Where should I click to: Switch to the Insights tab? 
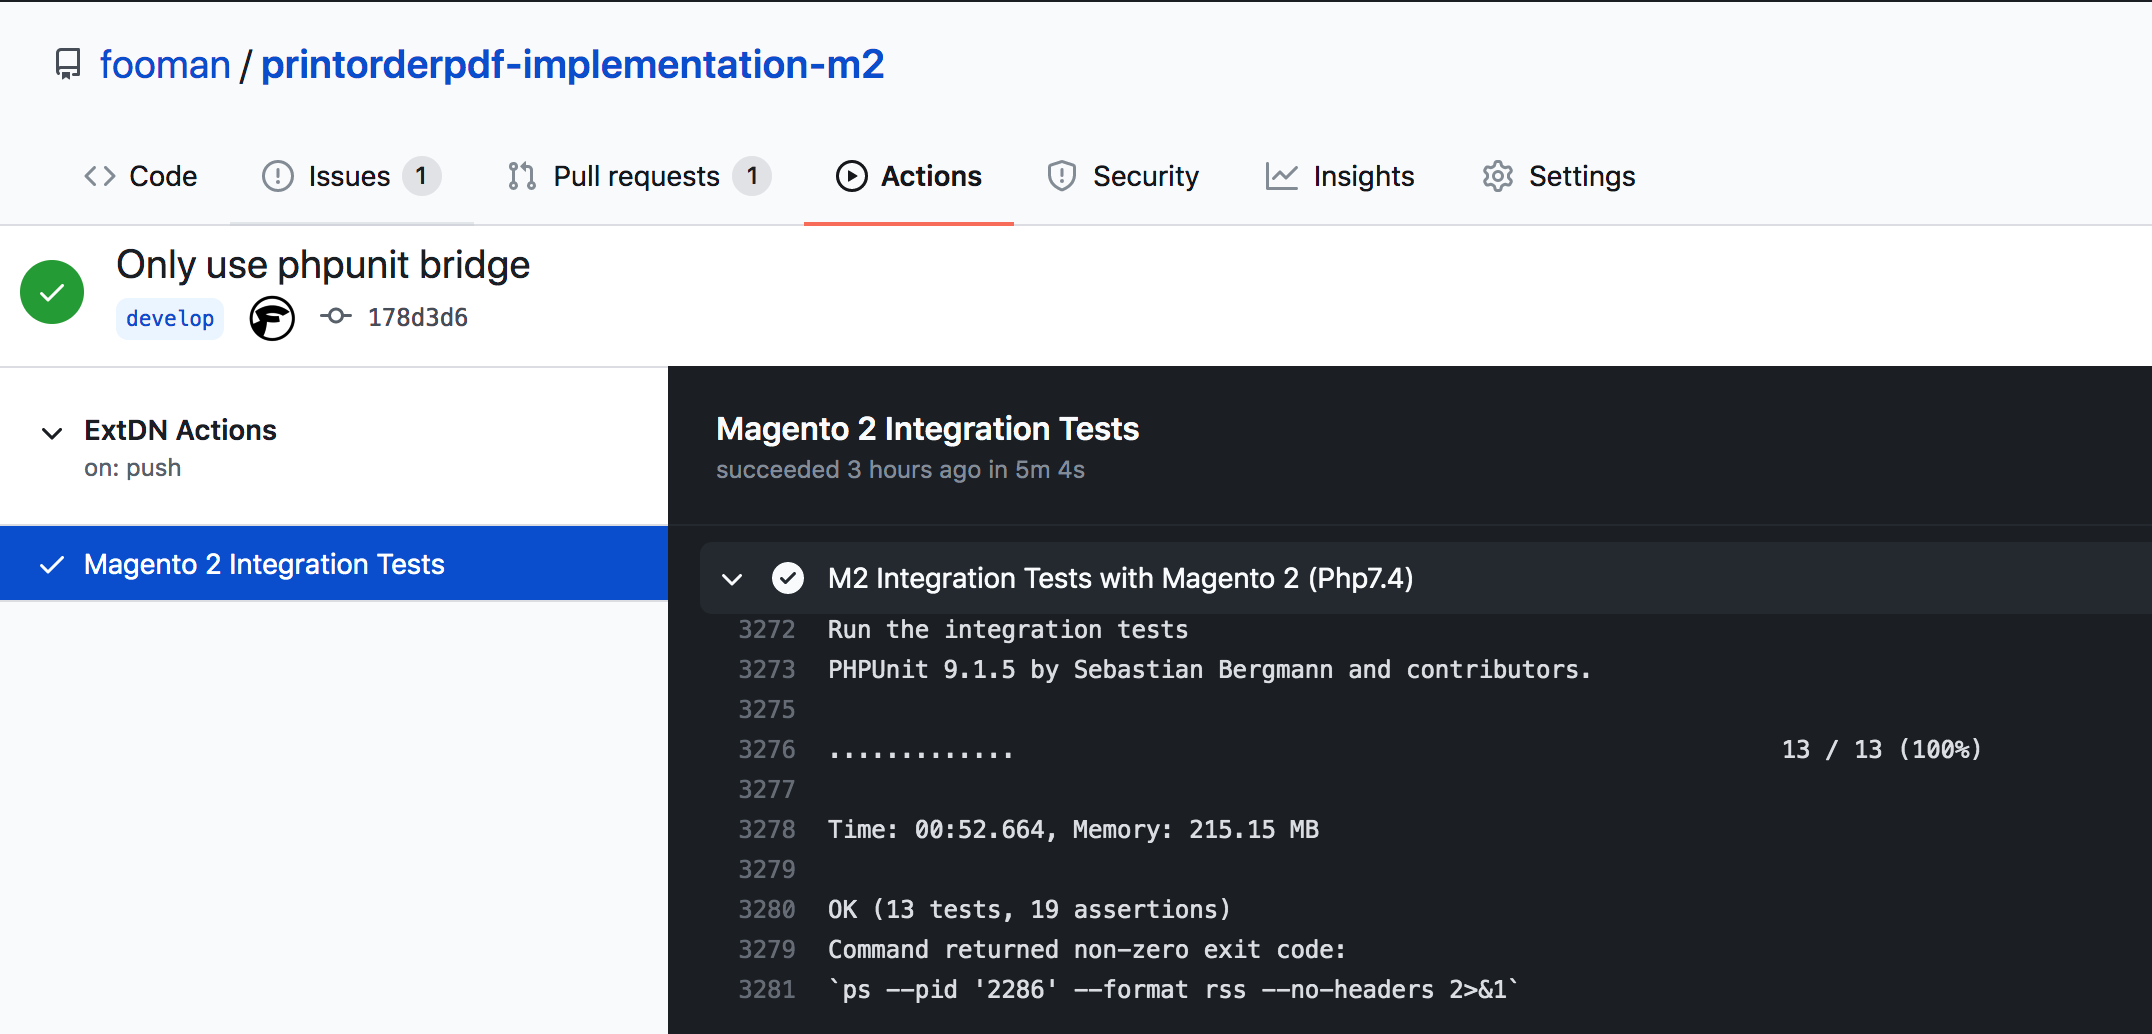coord(1363,176)
